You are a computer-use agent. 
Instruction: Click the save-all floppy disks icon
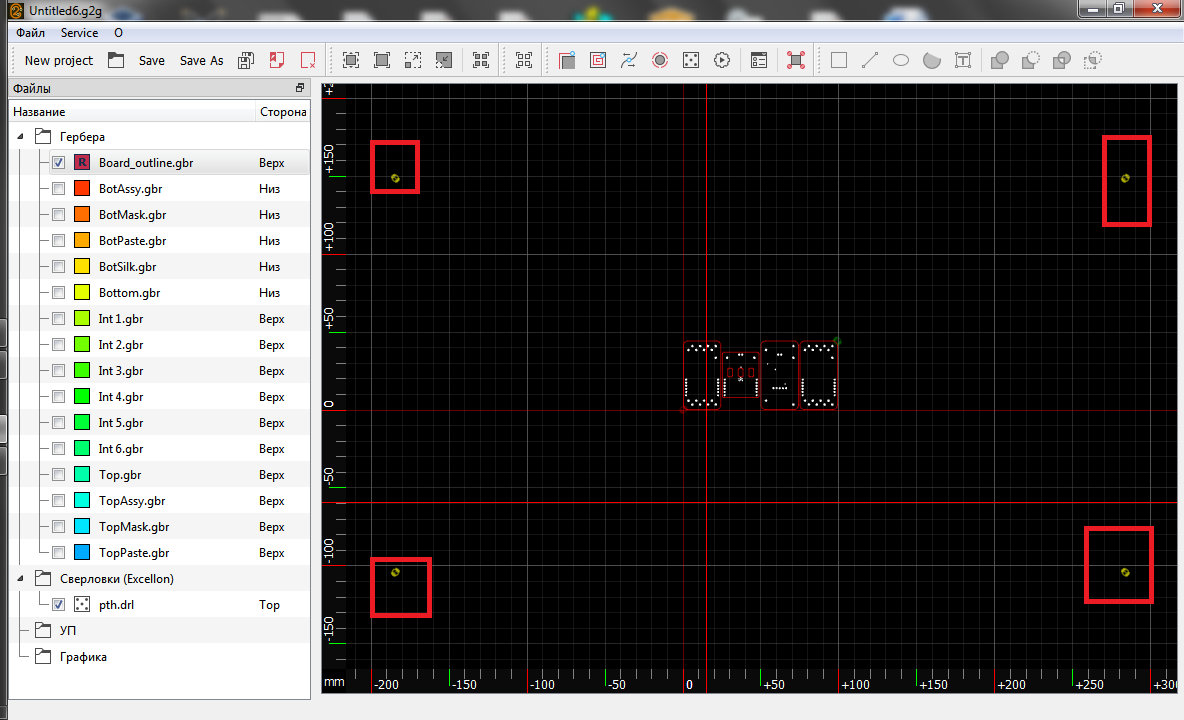(246, 60)
